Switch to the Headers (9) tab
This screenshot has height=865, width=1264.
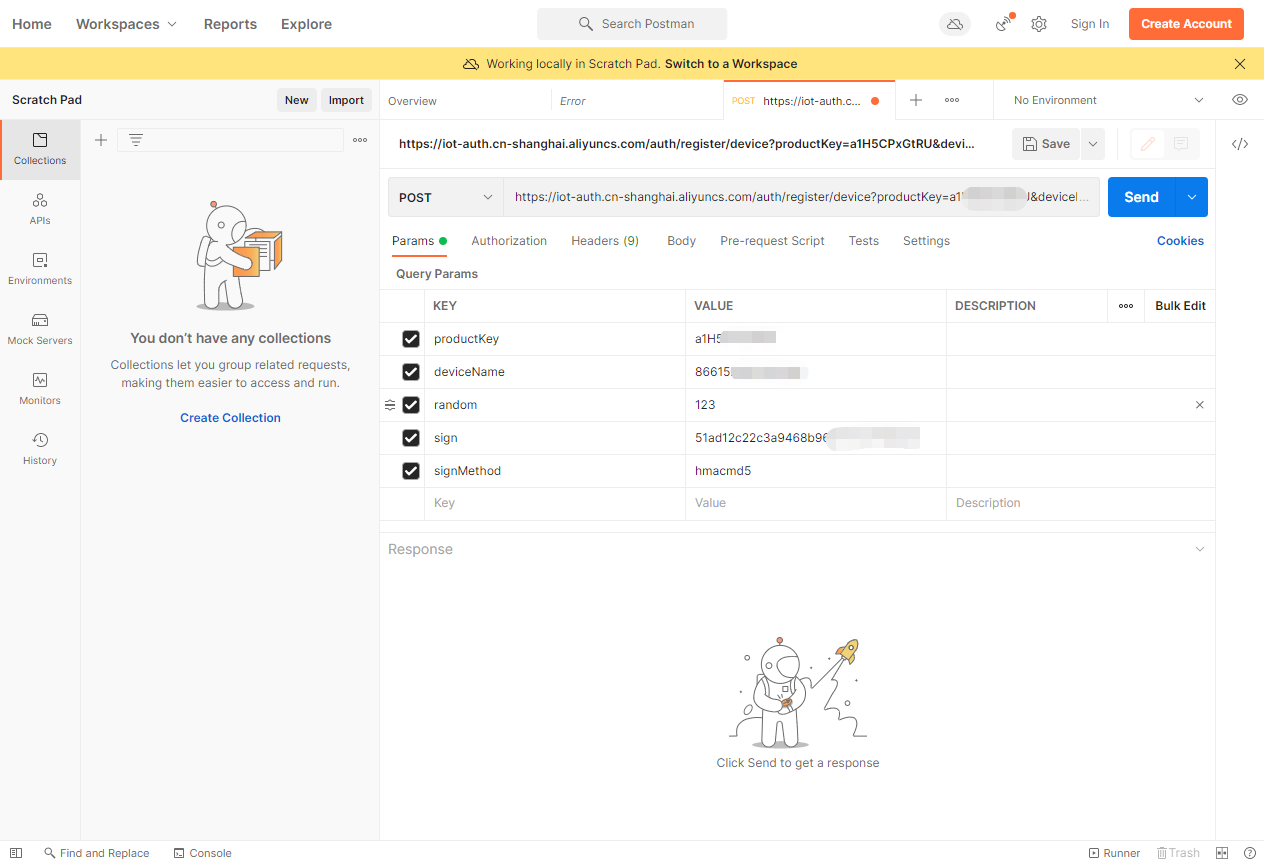tap(605, 241)
